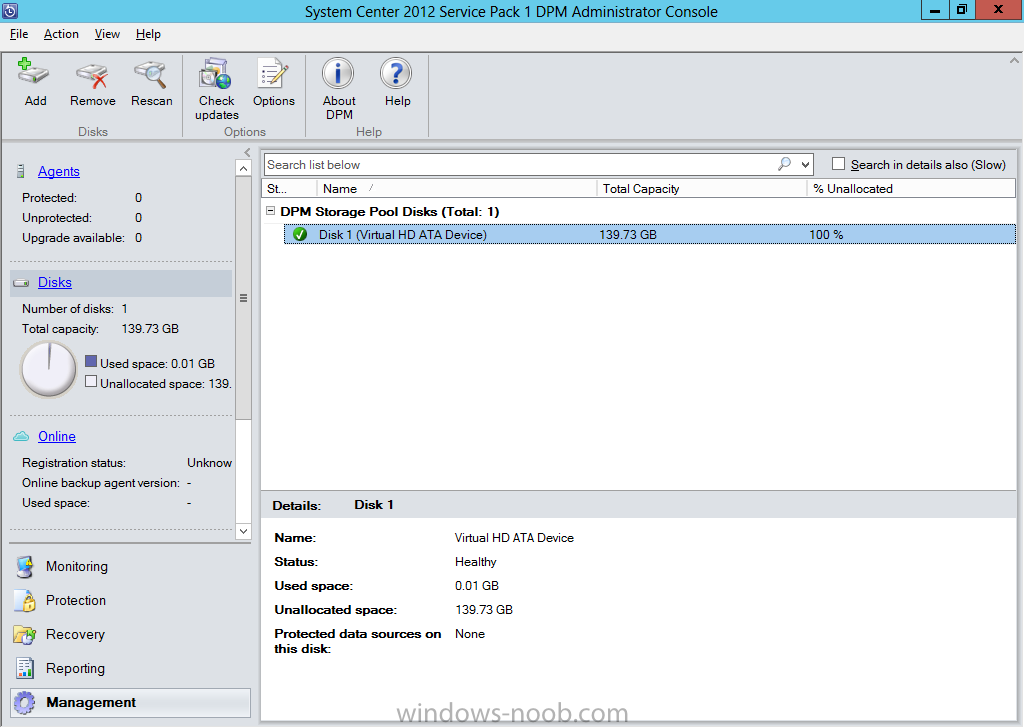The image size is (1024, 728).
Task: Open About DPM information icon
Action: (338, 73)
